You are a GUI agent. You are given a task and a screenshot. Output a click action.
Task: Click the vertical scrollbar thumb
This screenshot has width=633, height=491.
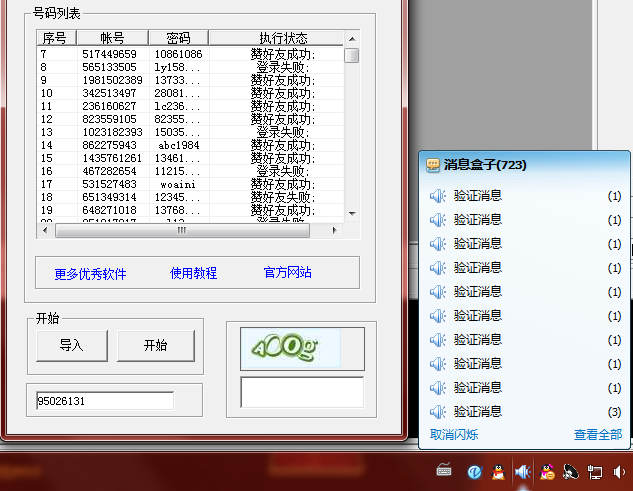pos(352,55)
